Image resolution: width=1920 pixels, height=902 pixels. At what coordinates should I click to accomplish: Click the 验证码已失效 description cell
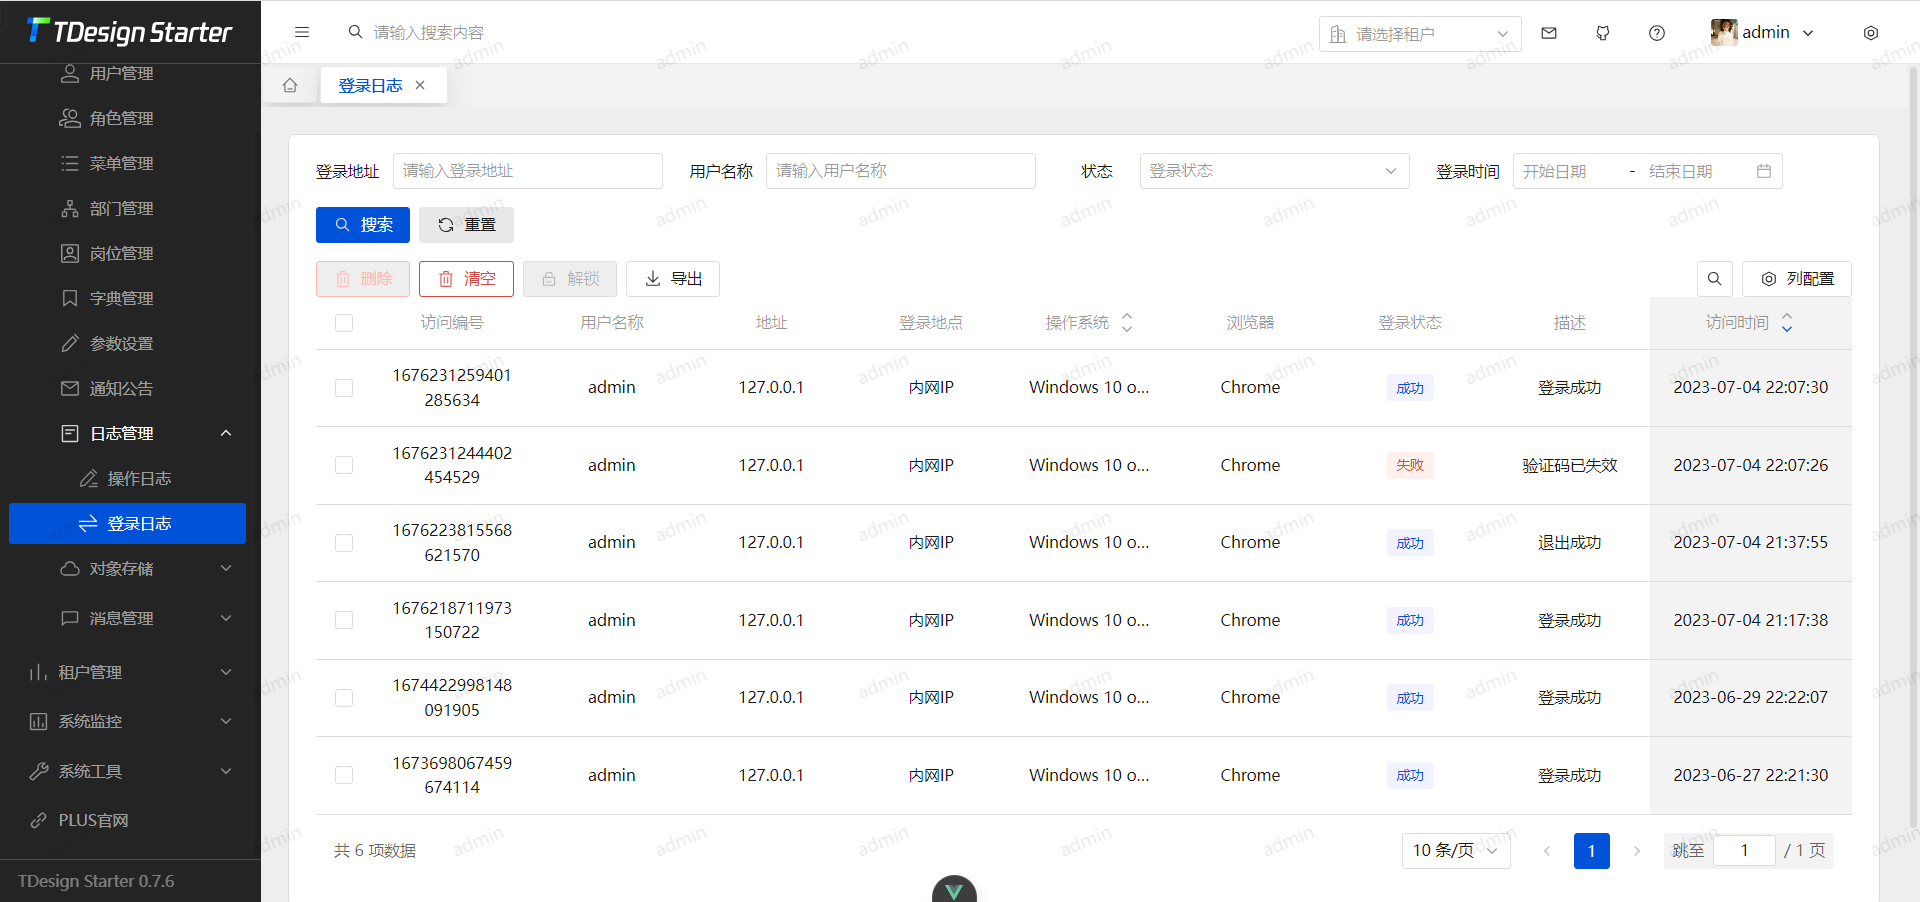pos(1570,465)
